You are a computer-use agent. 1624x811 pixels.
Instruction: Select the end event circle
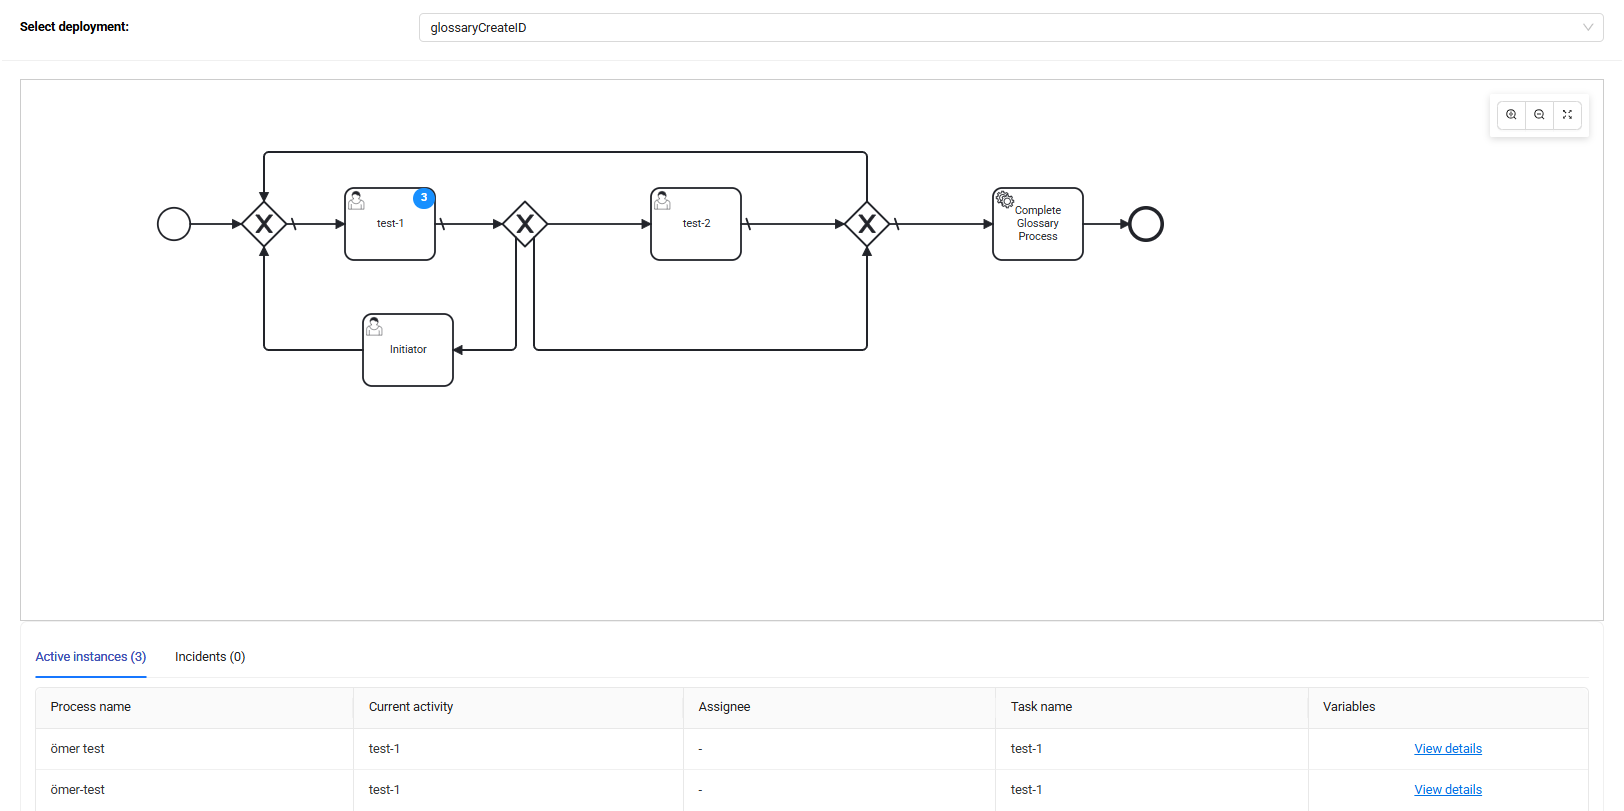click(1146, 224)
